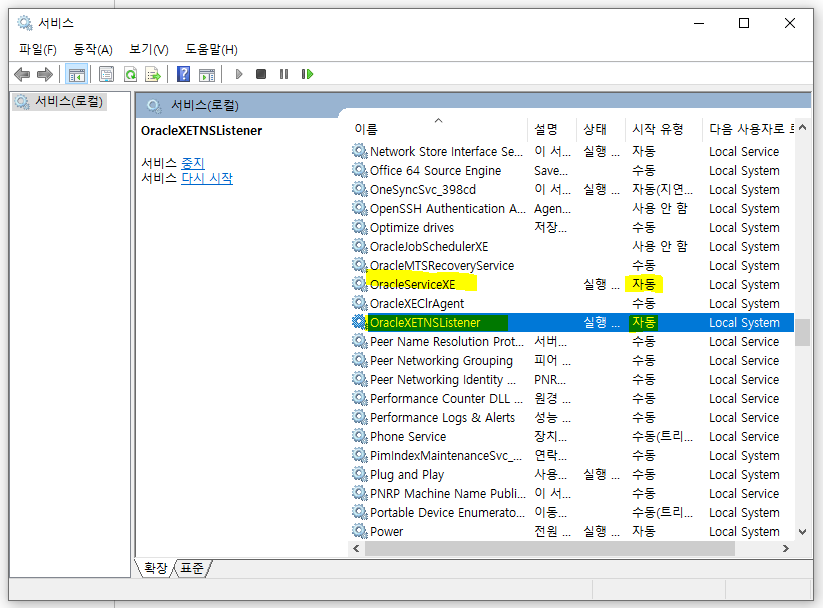
Task: Click the Pause Service icon
Action: point(284,75)
